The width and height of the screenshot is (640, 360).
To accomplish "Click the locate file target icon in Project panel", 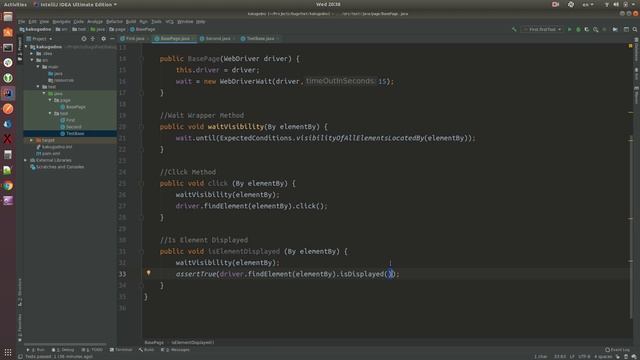I will [x=84, y=39].
